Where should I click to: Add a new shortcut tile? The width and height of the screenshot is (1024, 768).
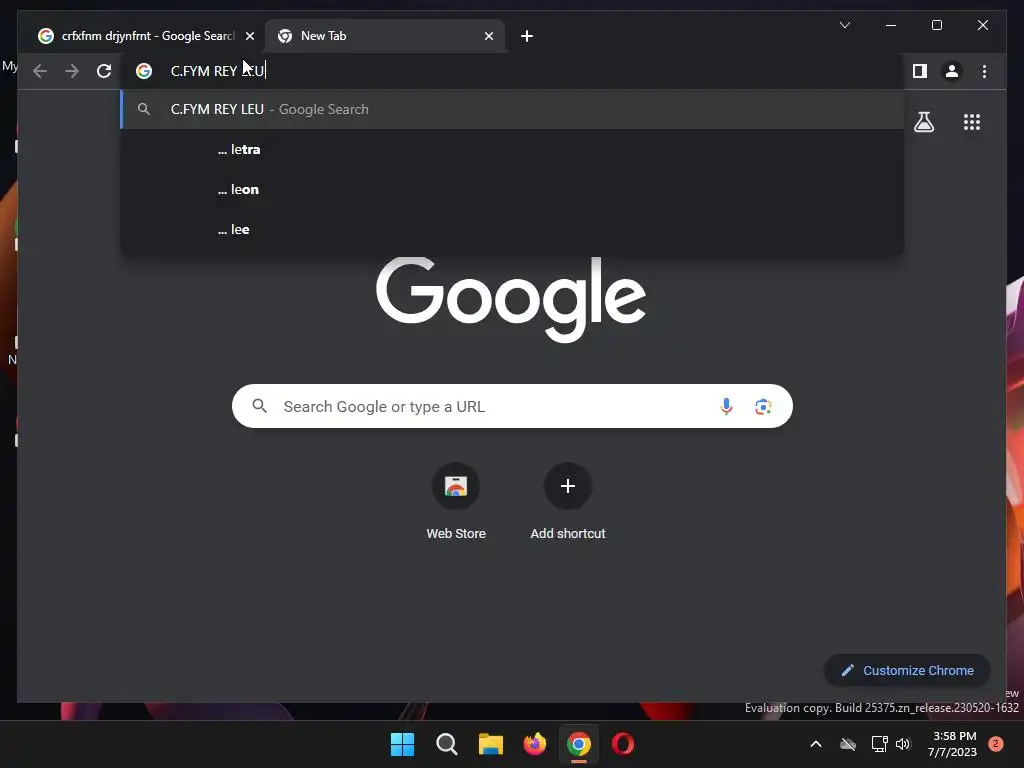tap(568, 502)
